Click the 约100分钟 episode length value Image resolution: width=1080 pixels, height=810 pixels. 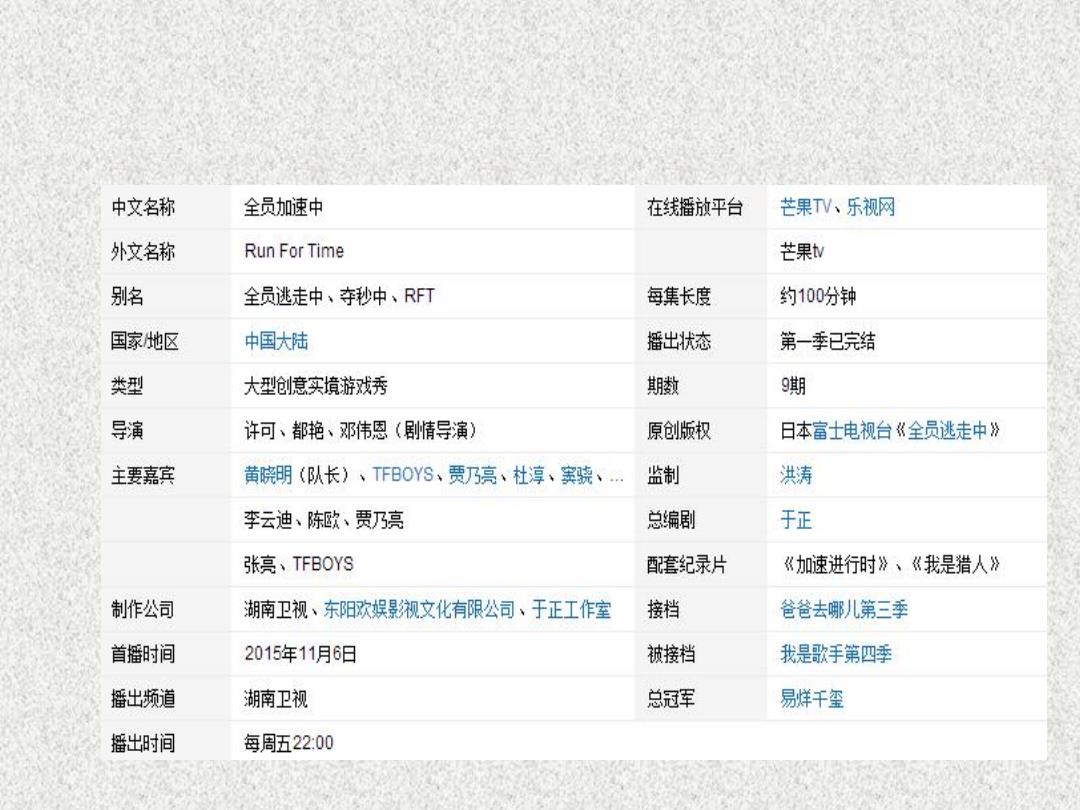click(x=818, y=296)
